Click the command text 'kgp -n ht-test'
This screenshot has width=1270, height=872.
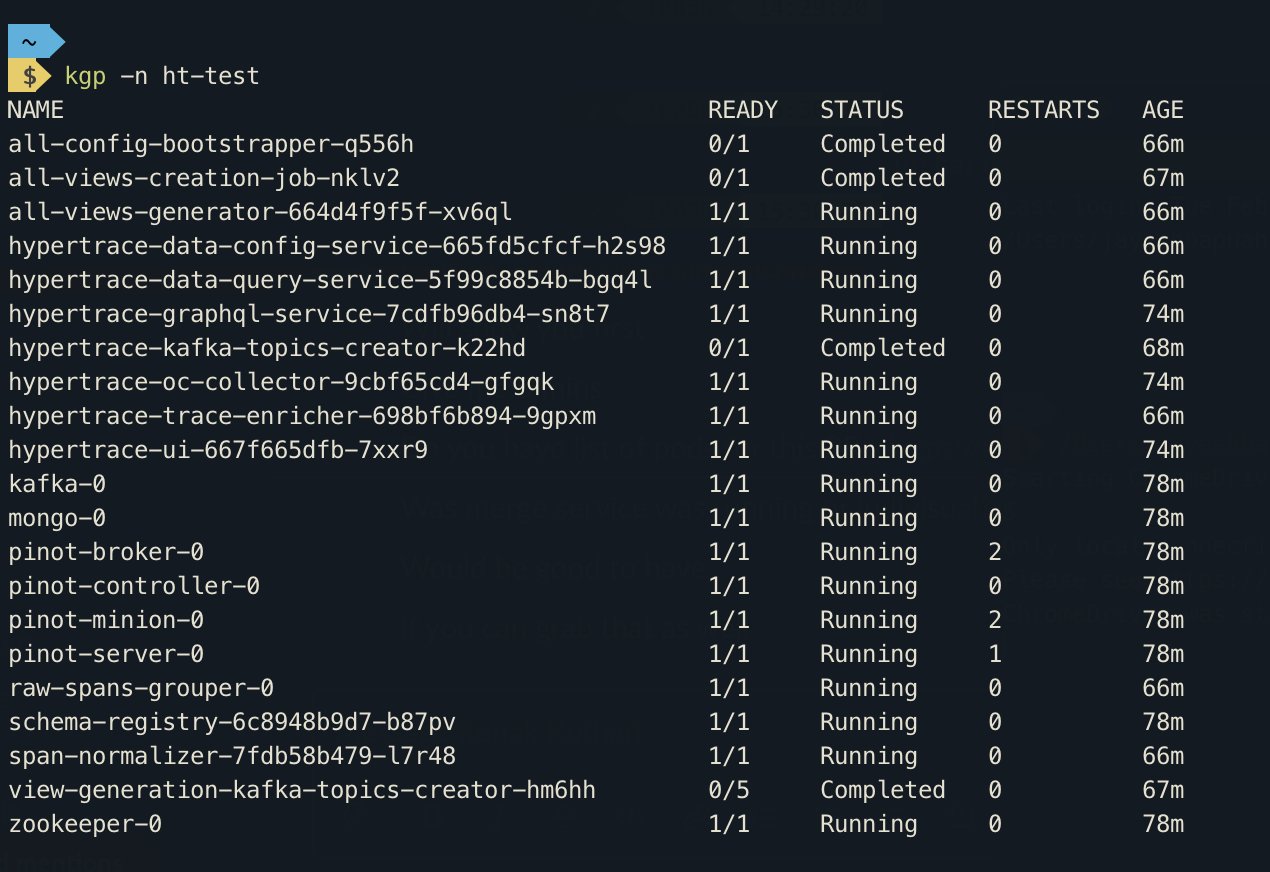pos(162,76)
